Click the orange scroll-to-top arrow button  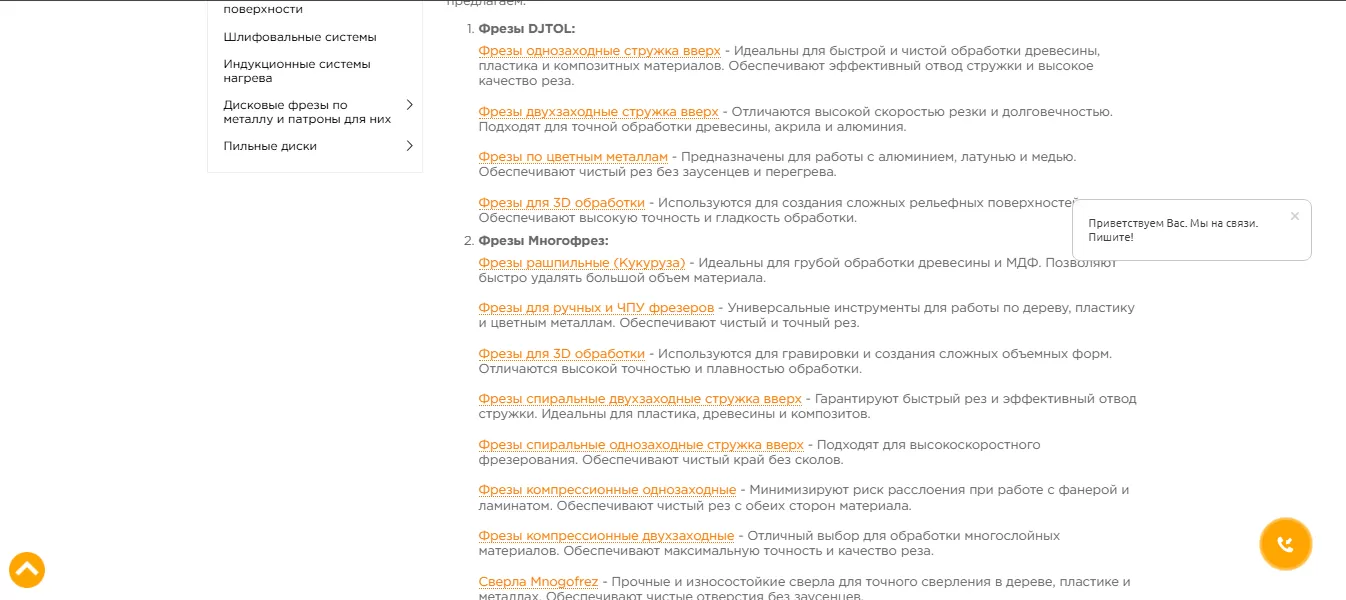[27, 570]
